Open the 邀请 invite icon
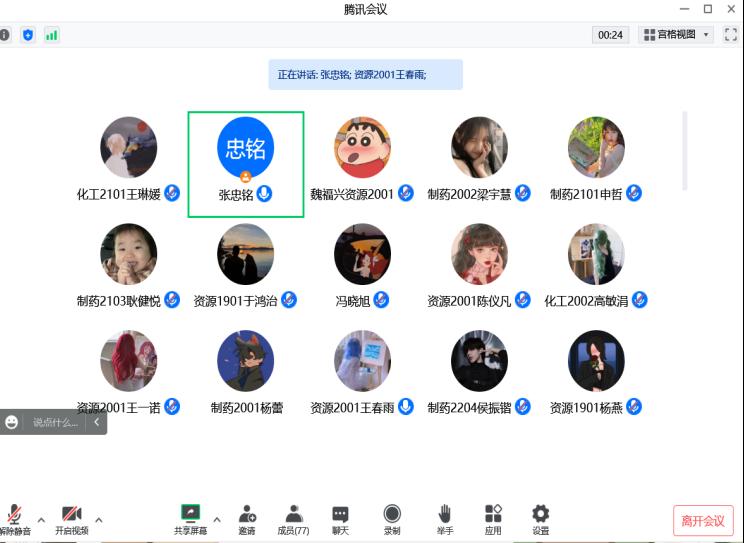The image size is (744, 543). point(247,514)
